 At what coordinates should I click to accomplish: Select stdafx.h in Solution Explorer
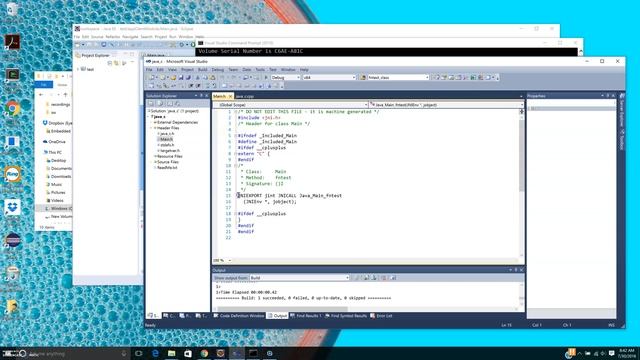click(167, 145)
